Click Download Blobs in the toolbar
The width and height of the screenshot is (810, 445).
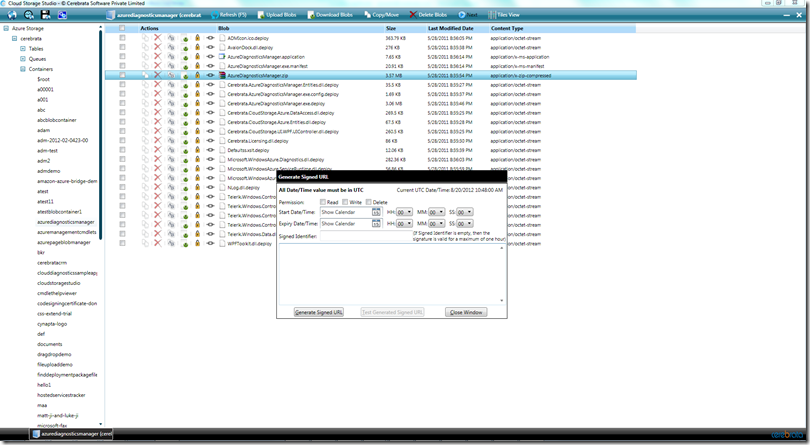coord(330,15)
